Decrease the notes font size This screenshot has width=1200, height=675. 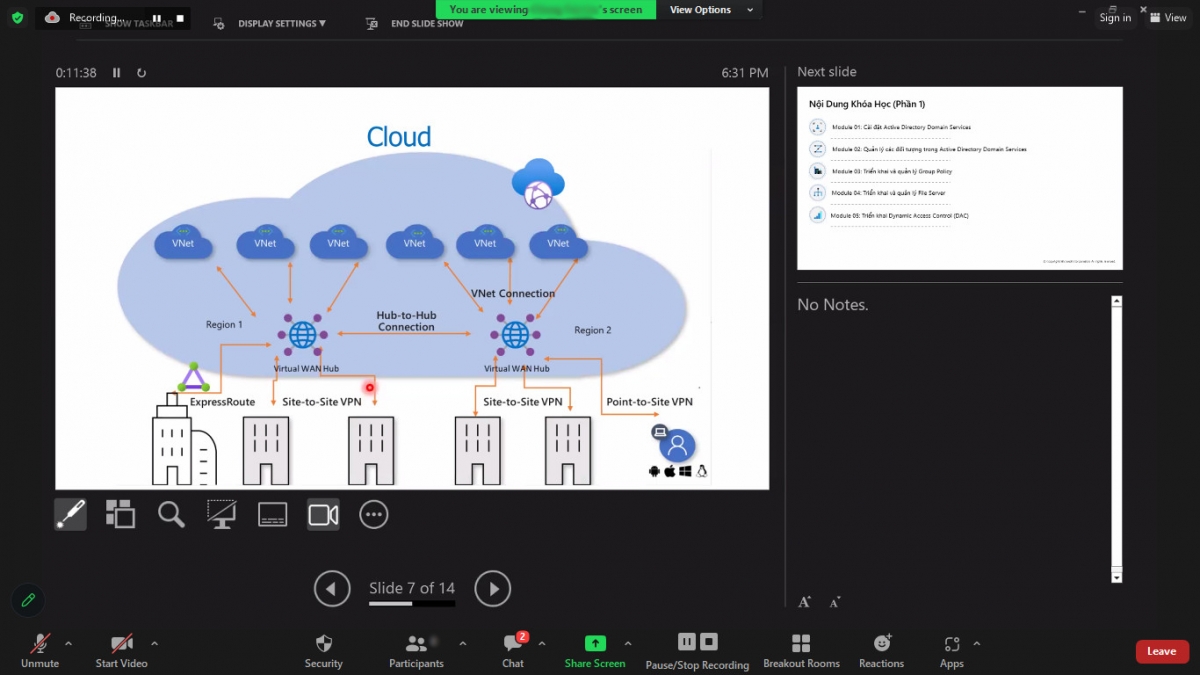835,602
